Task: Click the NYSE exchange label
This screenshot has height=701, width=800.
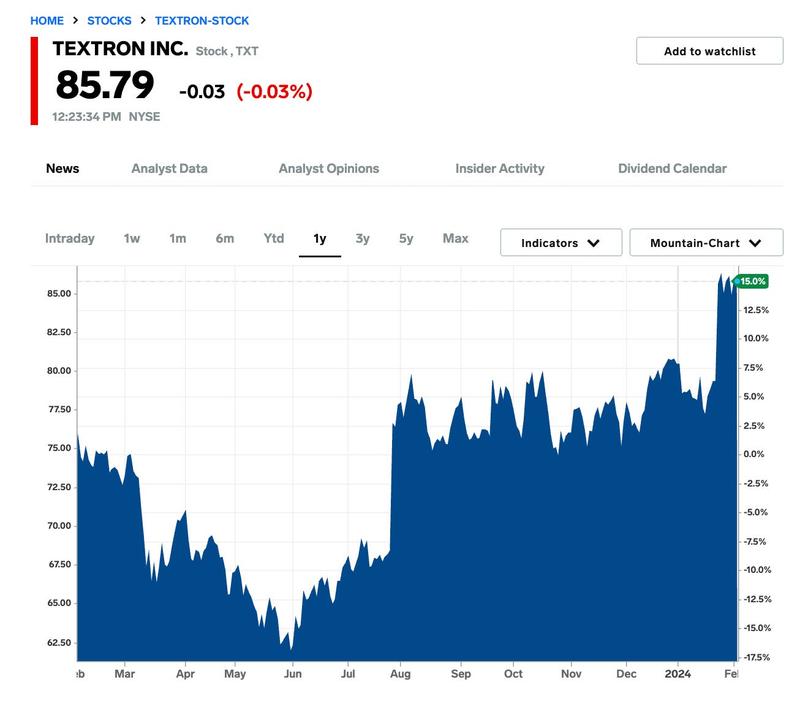Action: point(144,117)
